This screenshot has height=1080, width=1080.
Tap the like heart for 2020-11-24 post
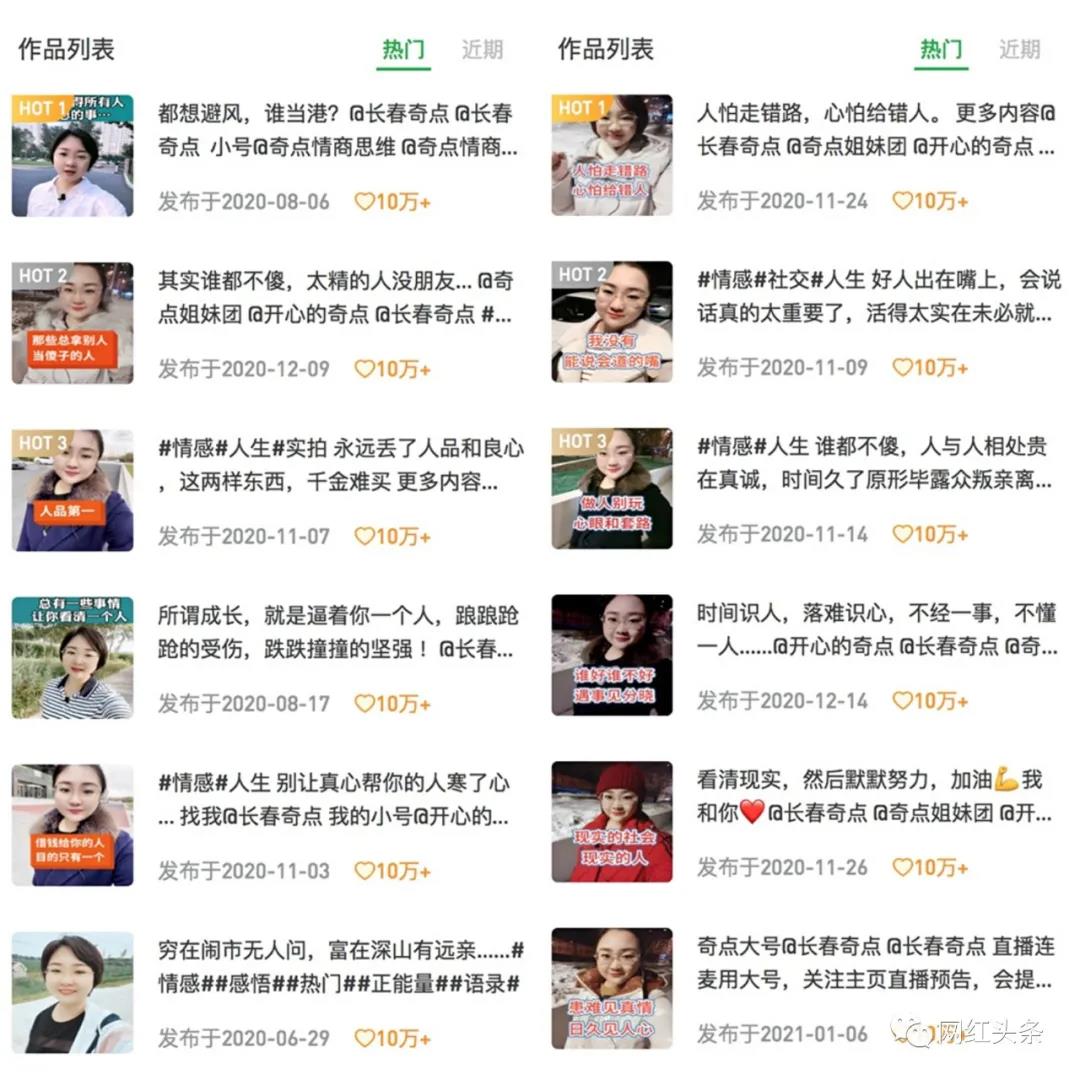click(x=902, y=200)
